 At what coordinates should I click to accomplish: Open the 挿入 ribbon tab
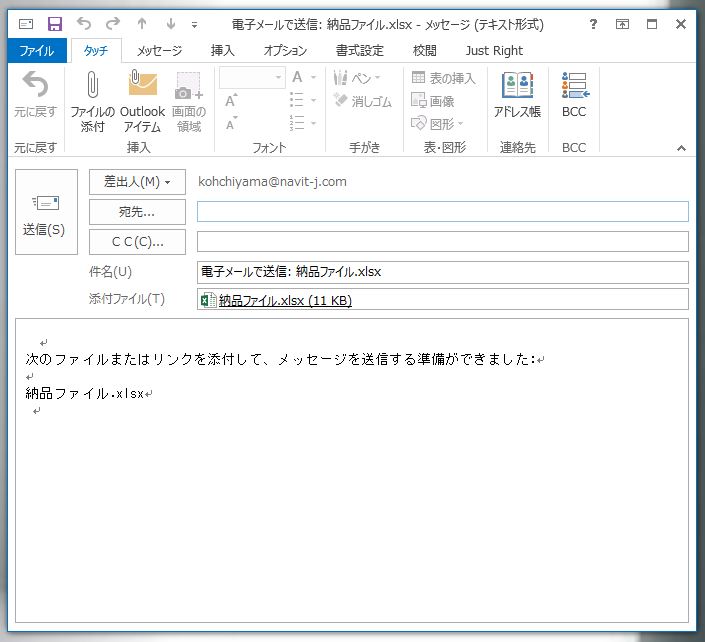pos(223,50)
